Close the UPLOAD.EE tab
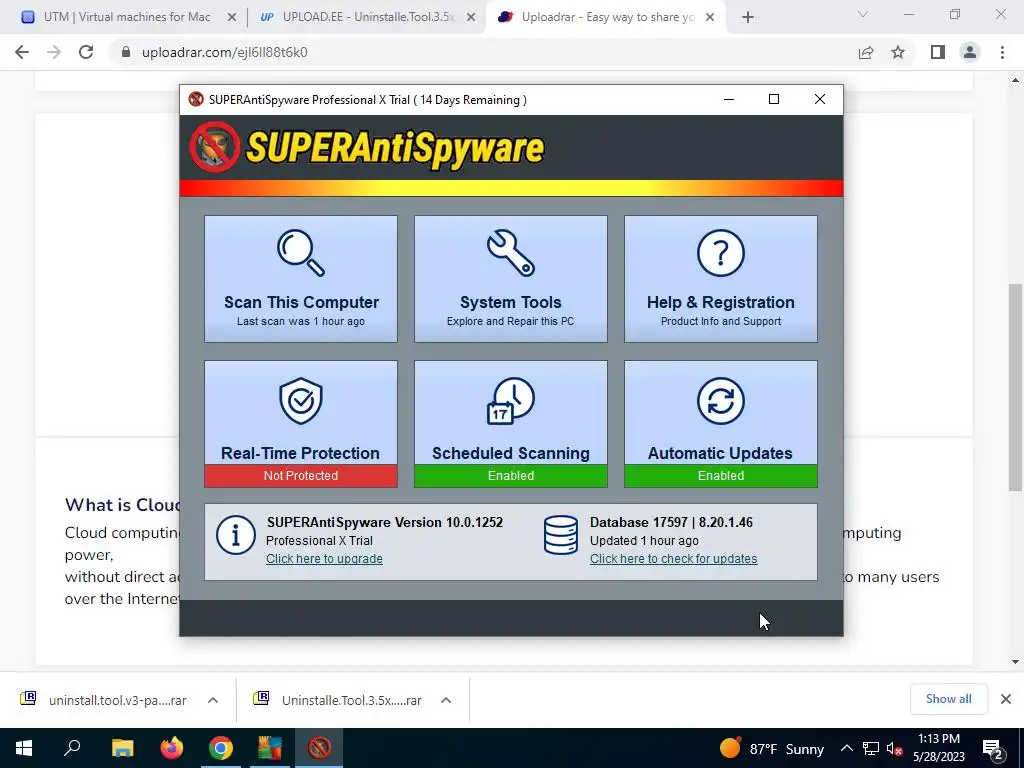 click(x=471, y=18)
